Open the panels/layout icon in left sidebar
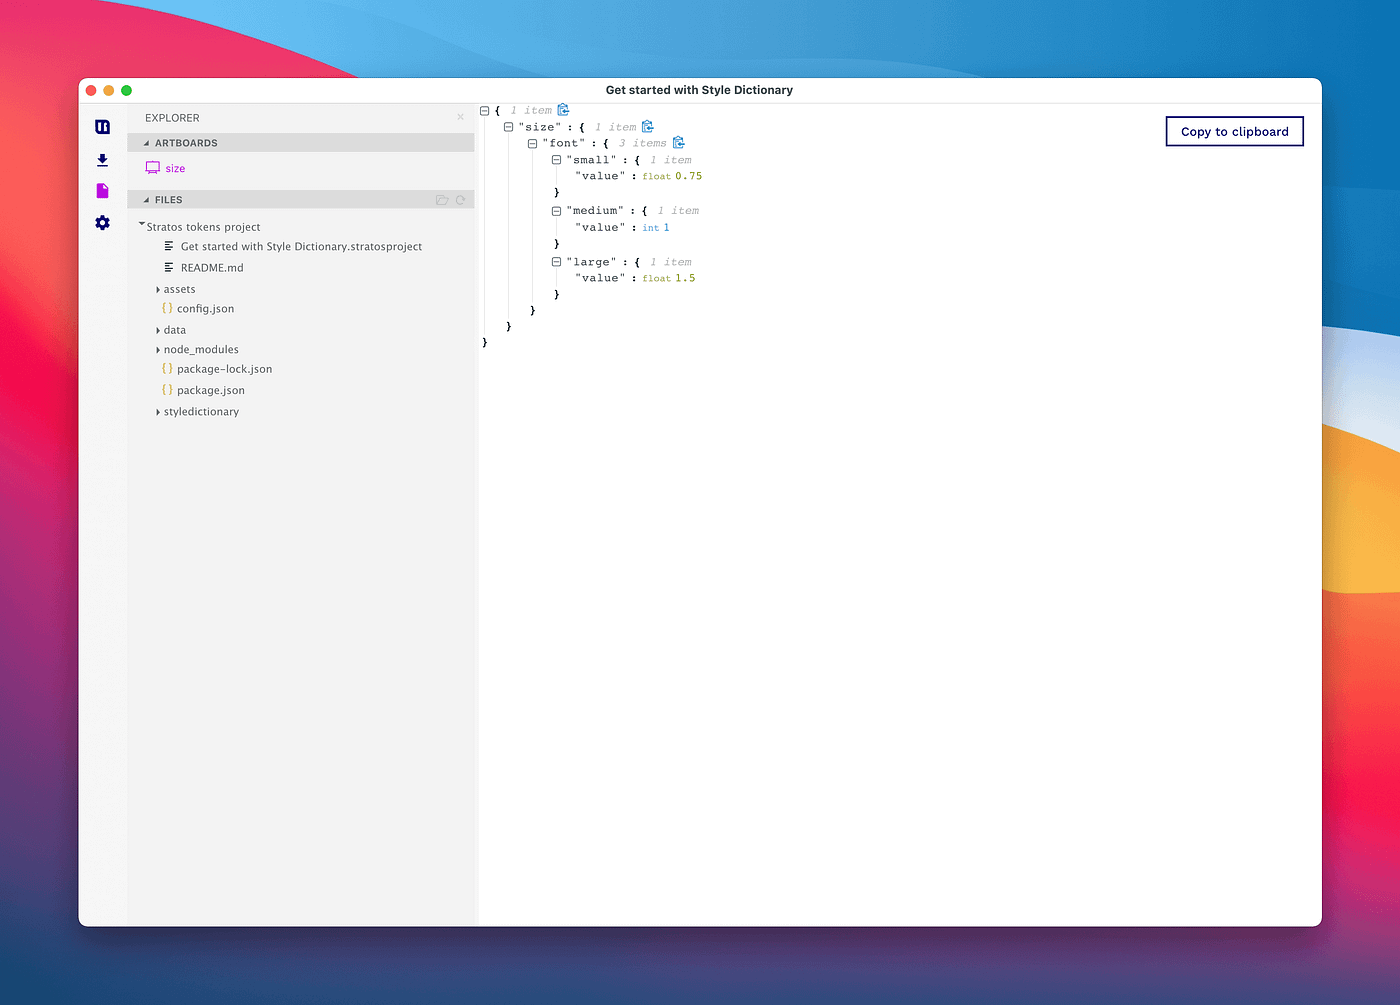The image size is (1400, 1005). 102,127
